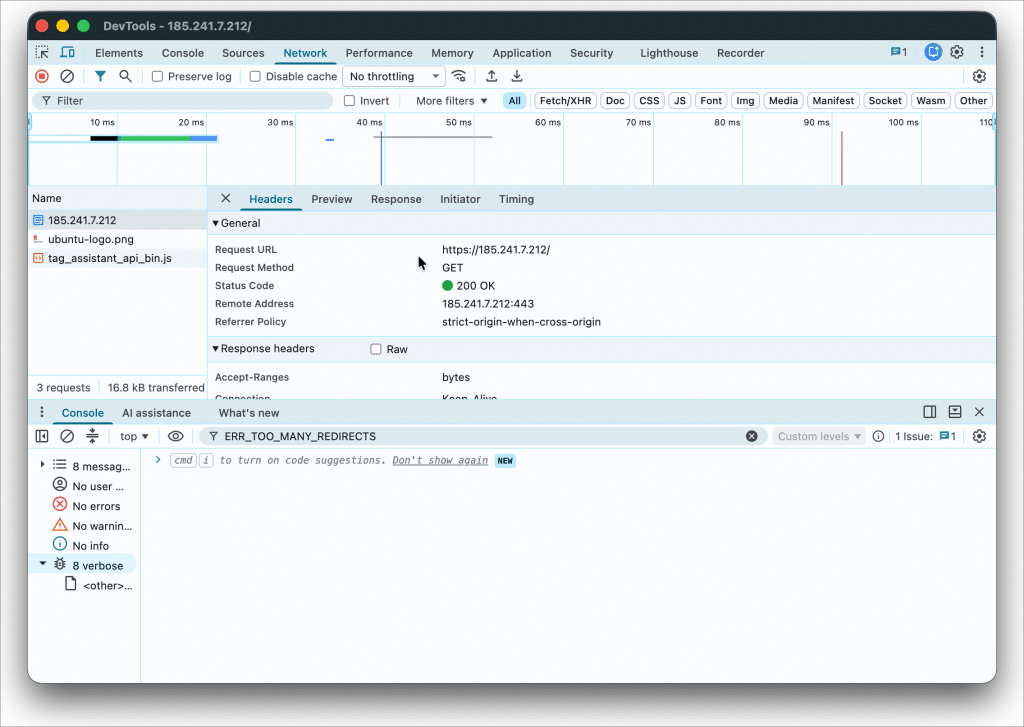Enable Disable cache checkbox
Screen dimensions: 1024x727
[x=255, y=76]
